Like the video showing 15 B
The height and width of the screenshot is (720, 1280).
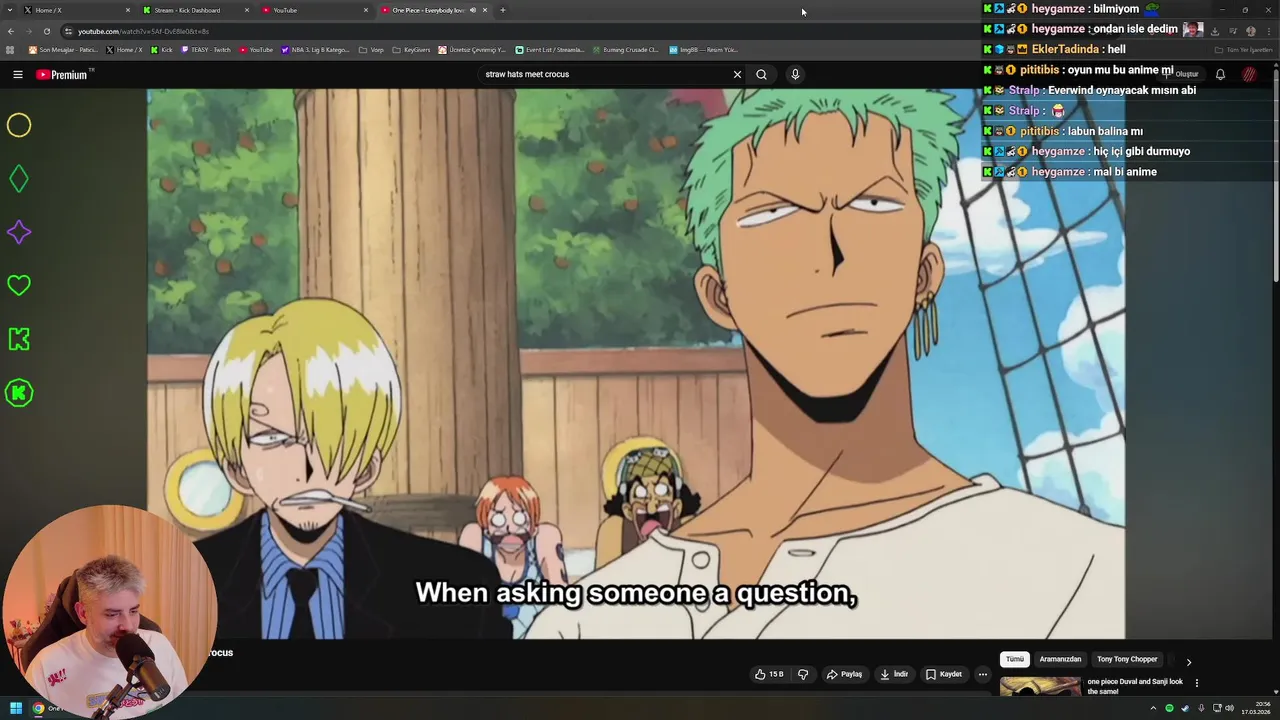(769, 674)
